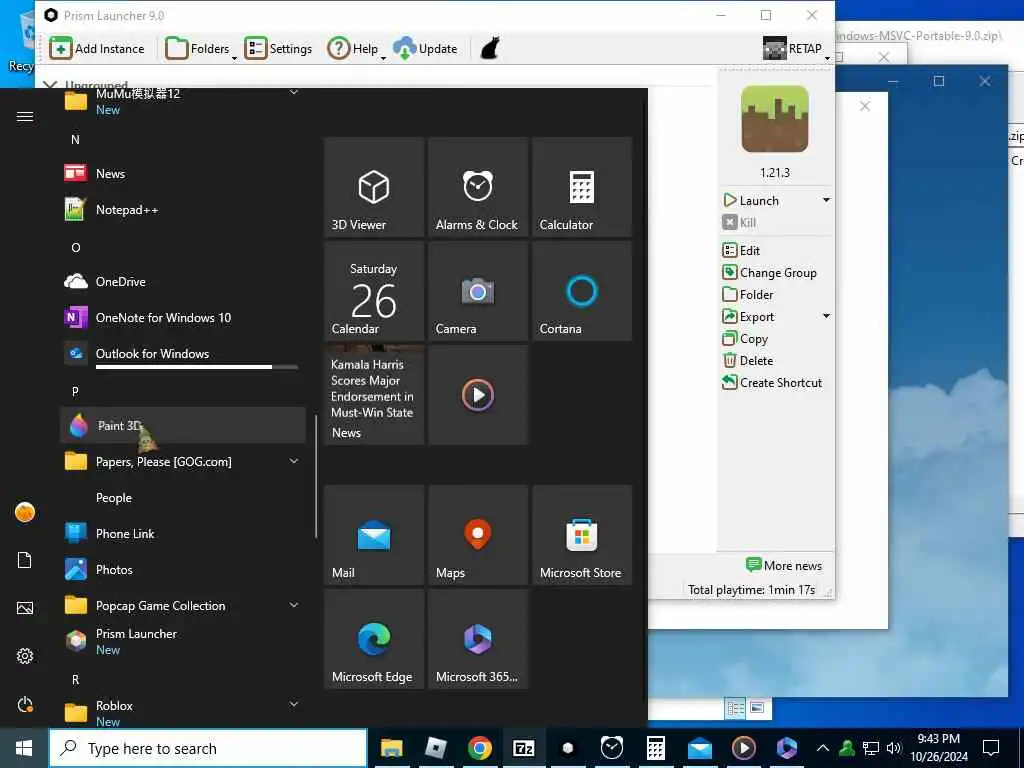
Task: Open the Mail tile
Action: [x=374, y=535]
